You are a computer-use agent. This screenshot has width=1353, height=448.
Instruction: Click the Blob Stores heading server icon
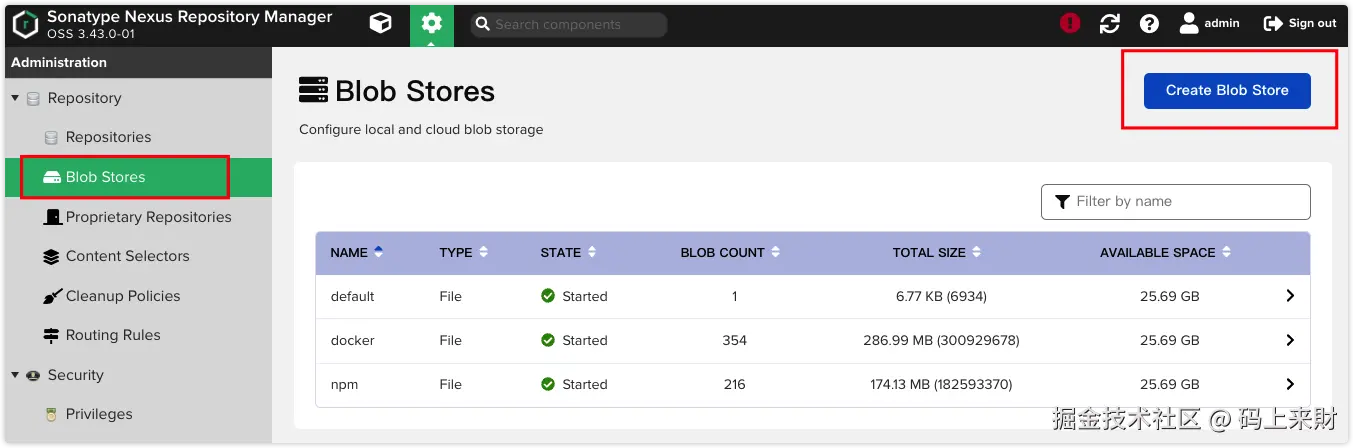click(314, 90)
